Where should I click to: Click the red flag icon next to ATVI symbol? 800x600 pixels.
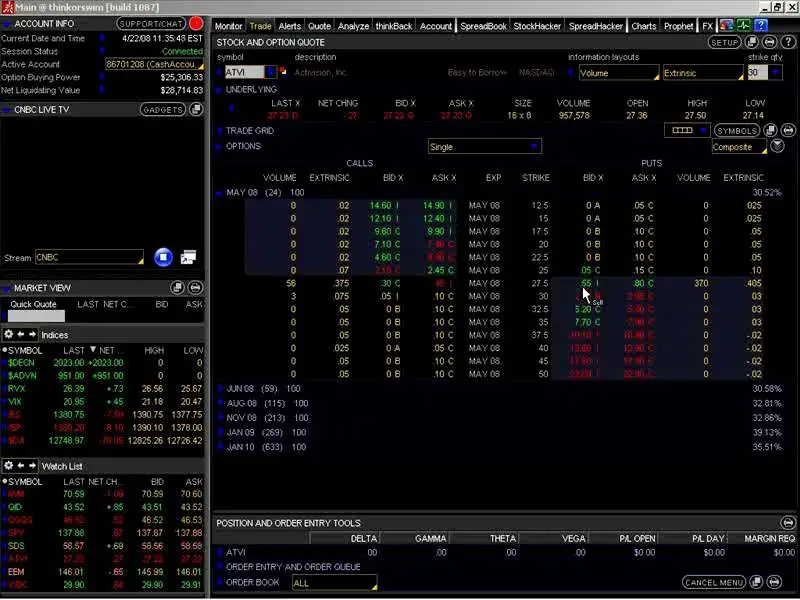point(283,71)
